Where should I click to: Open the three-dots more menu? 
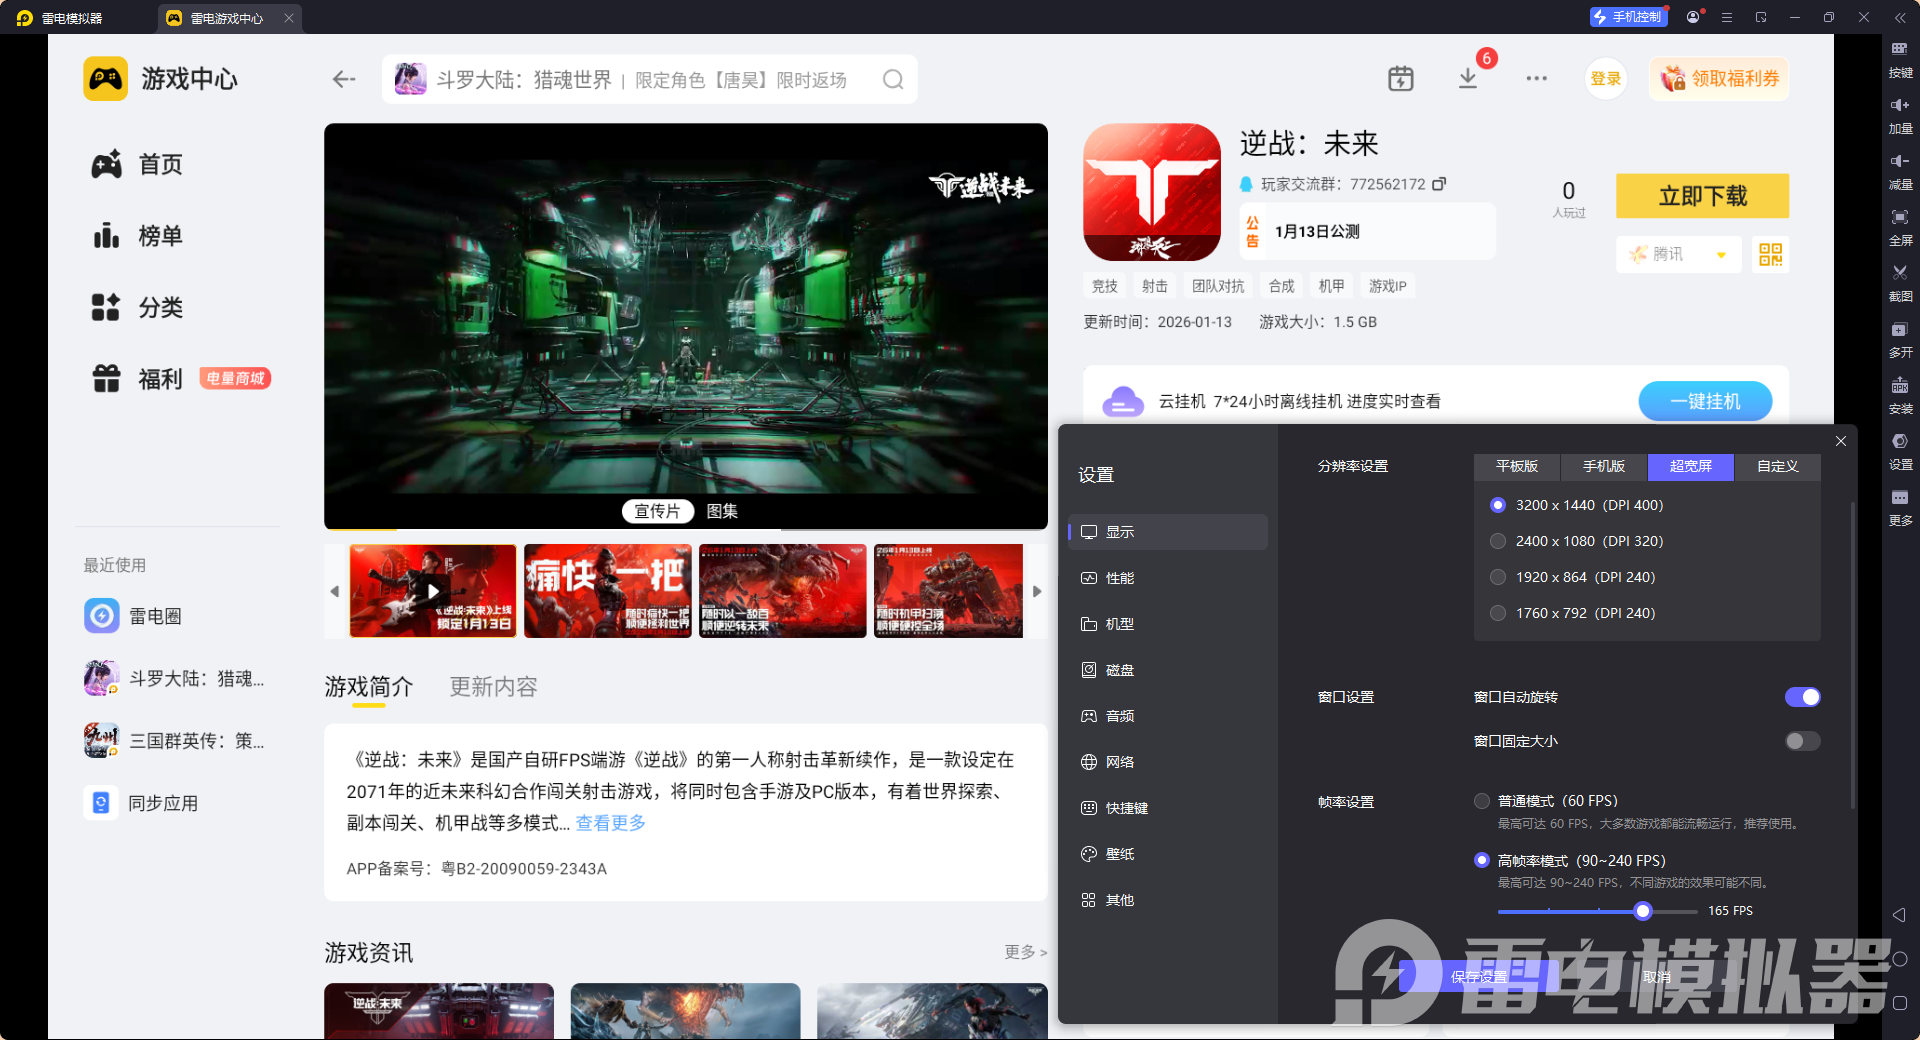pos(1536,78)
